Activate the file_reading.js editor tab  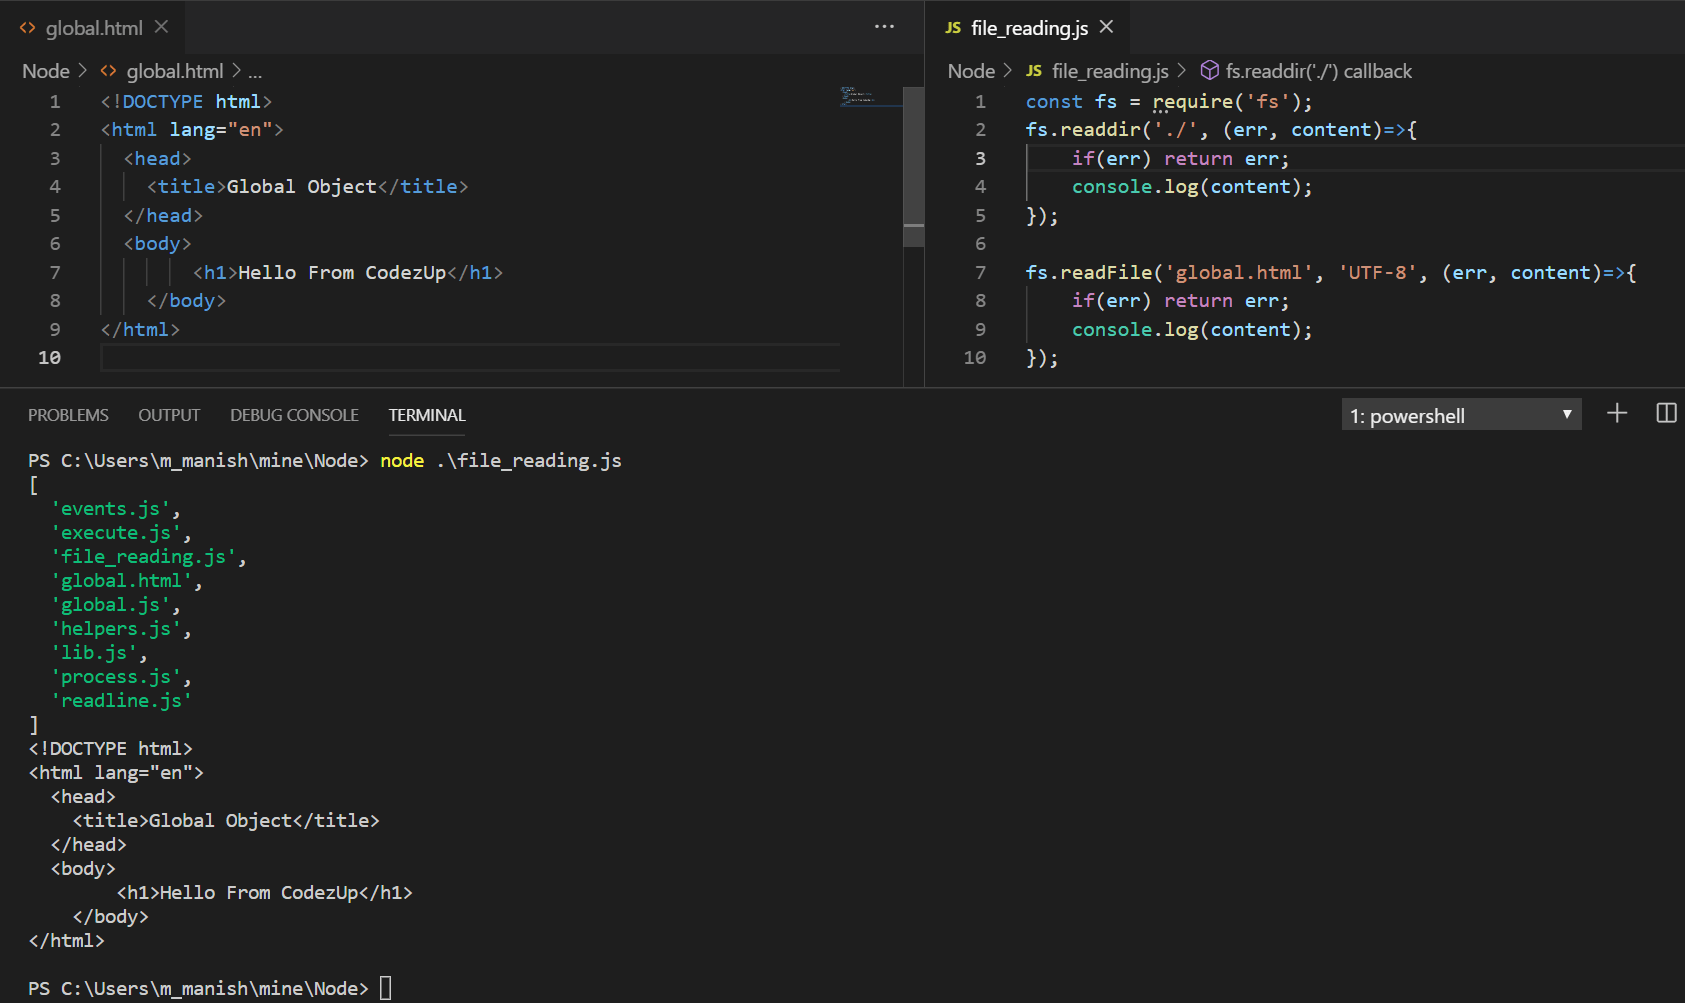coord(1028,27)
